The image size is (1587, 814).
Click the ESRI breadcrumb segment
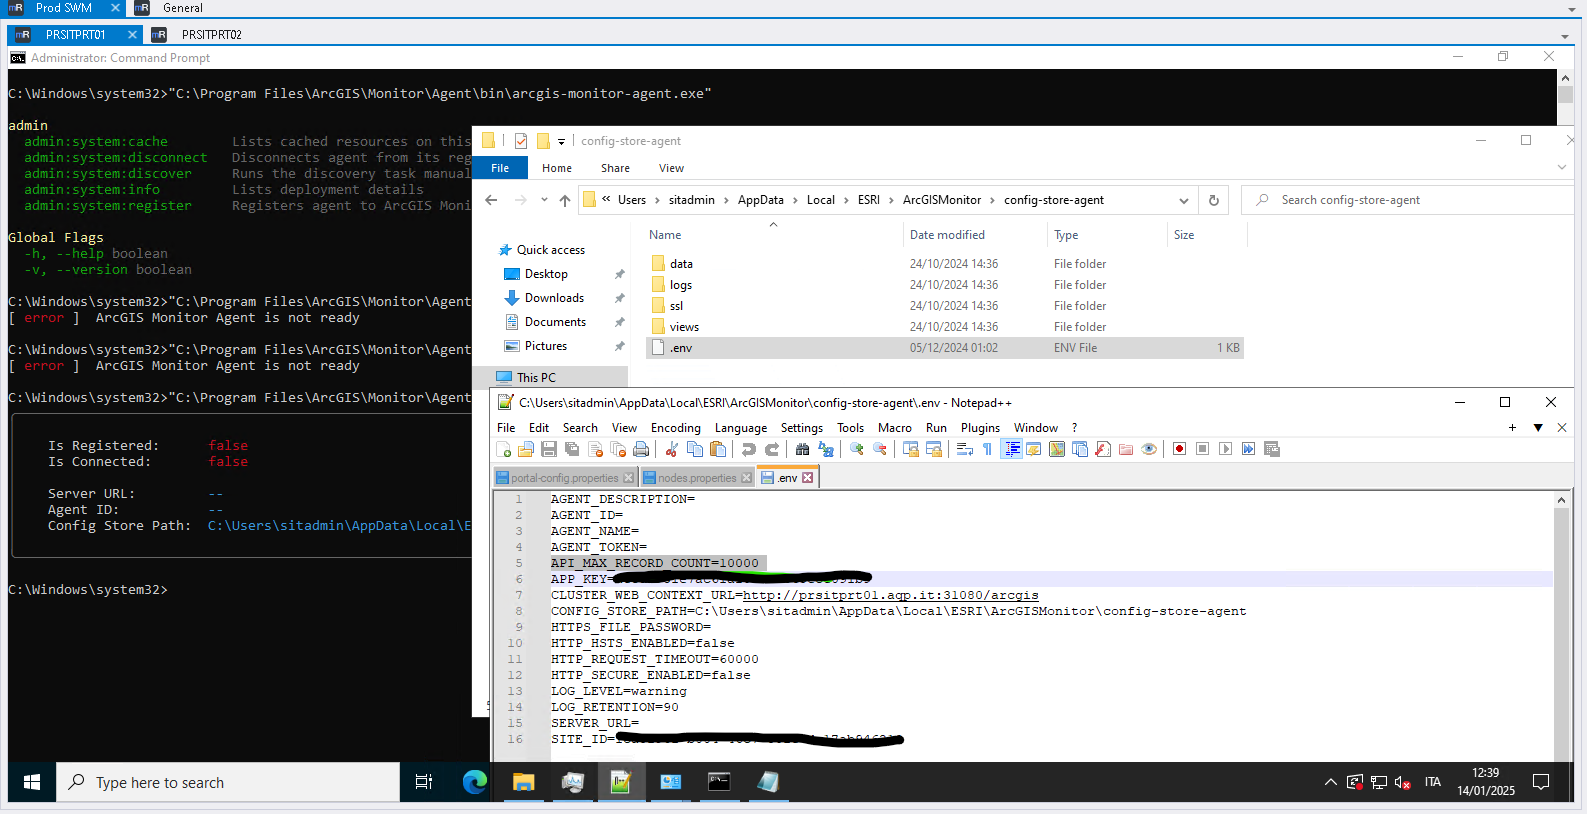[x=869, y=200]
